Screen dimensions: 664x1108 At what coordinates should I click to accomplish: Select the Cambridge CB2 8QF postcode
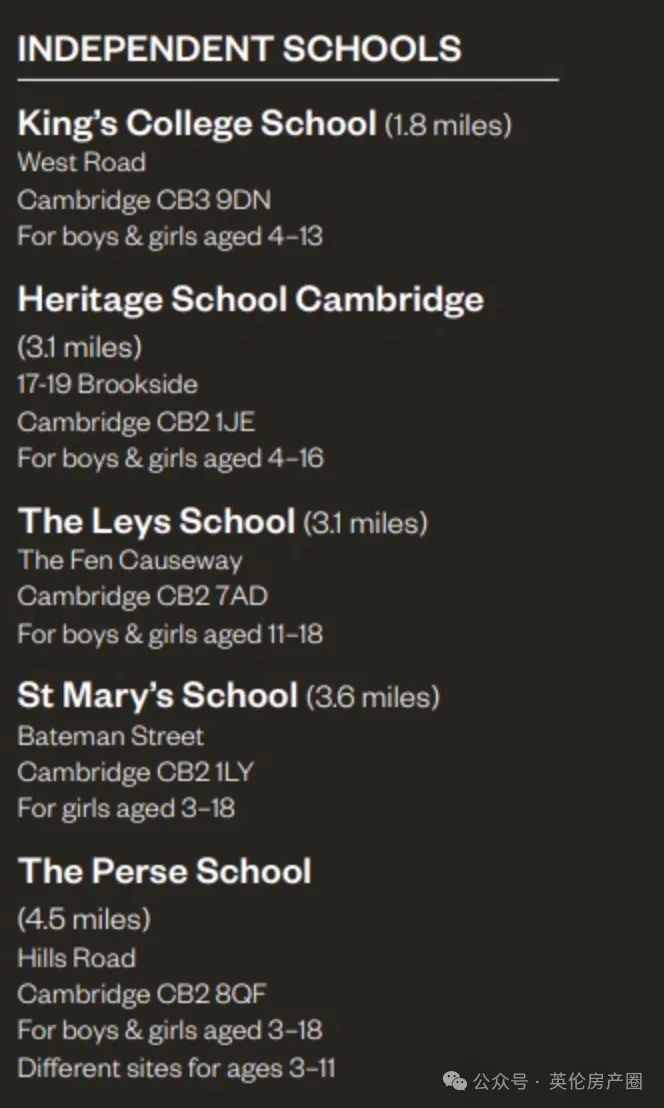coord(142,995)
